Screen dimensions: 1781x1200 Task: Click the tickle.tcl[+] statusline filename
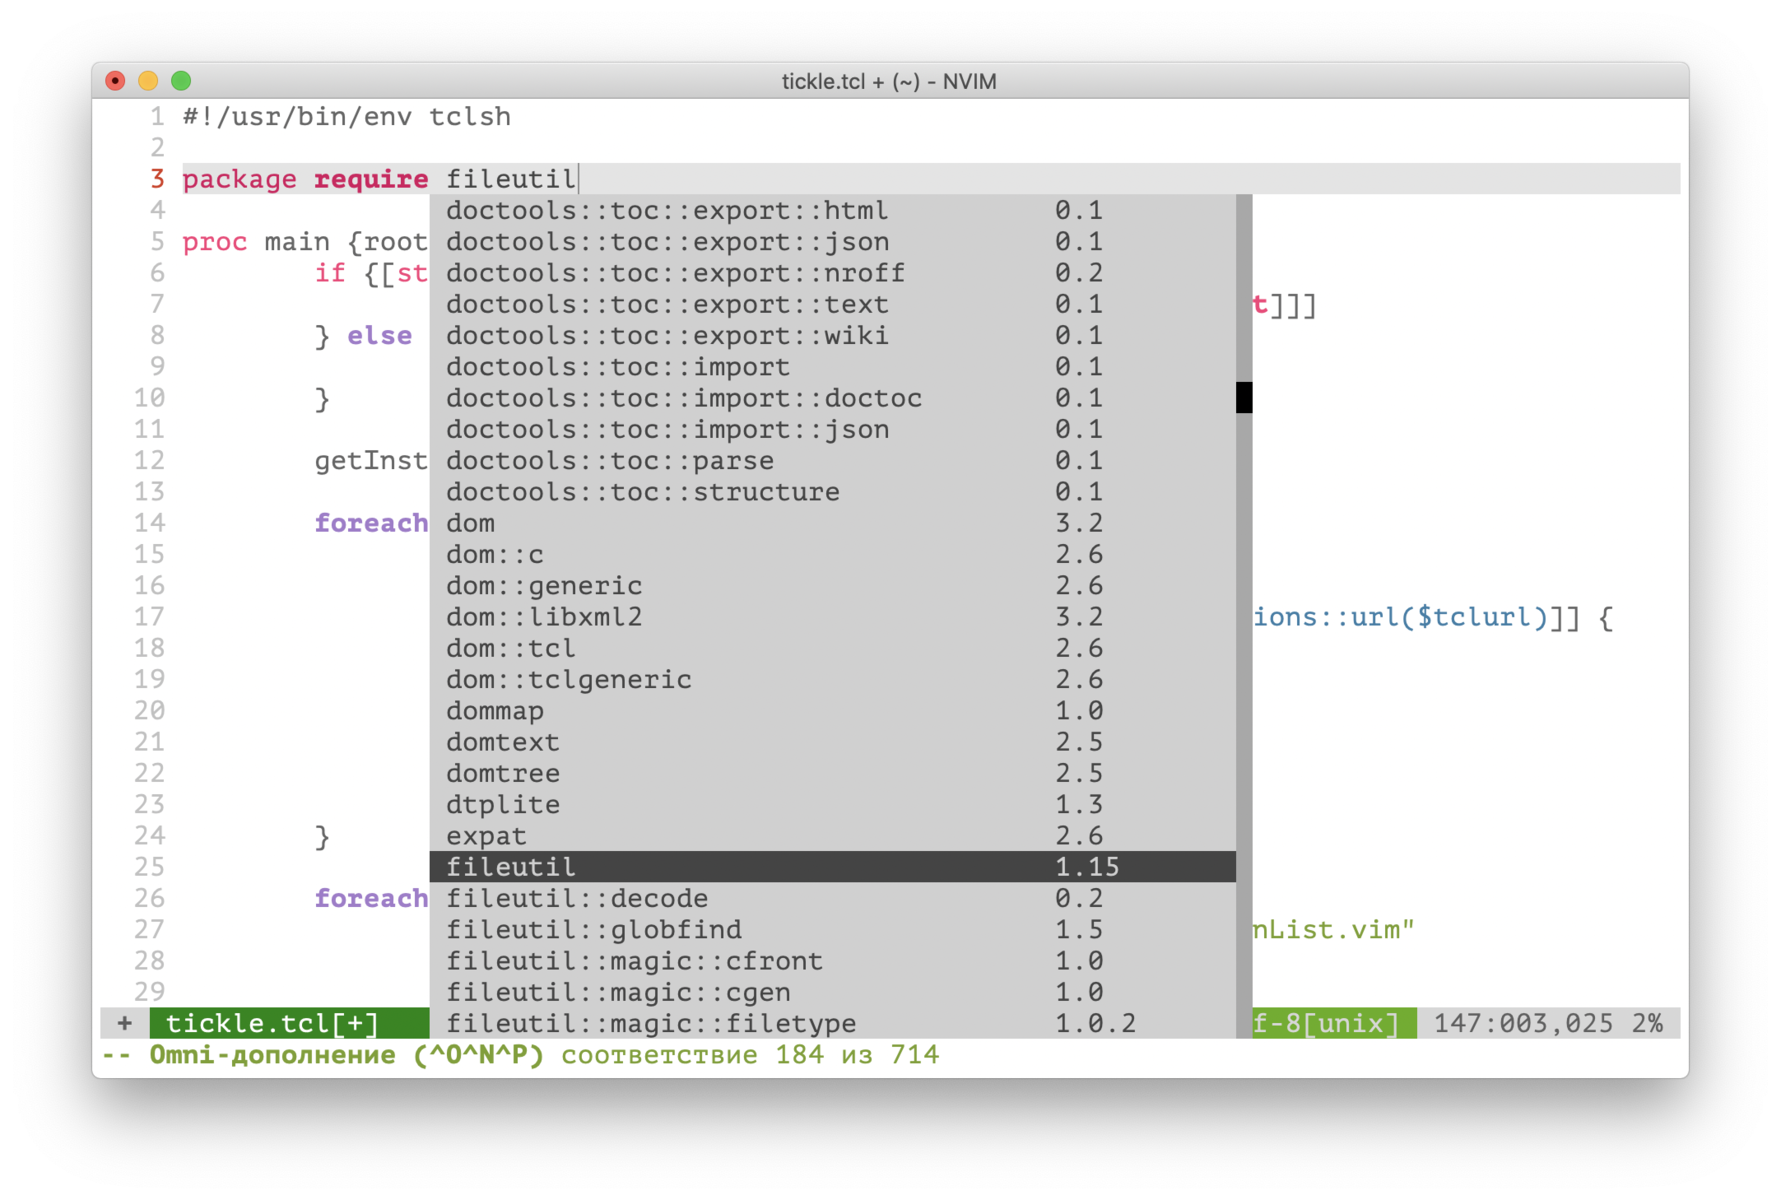[272, 1024]
